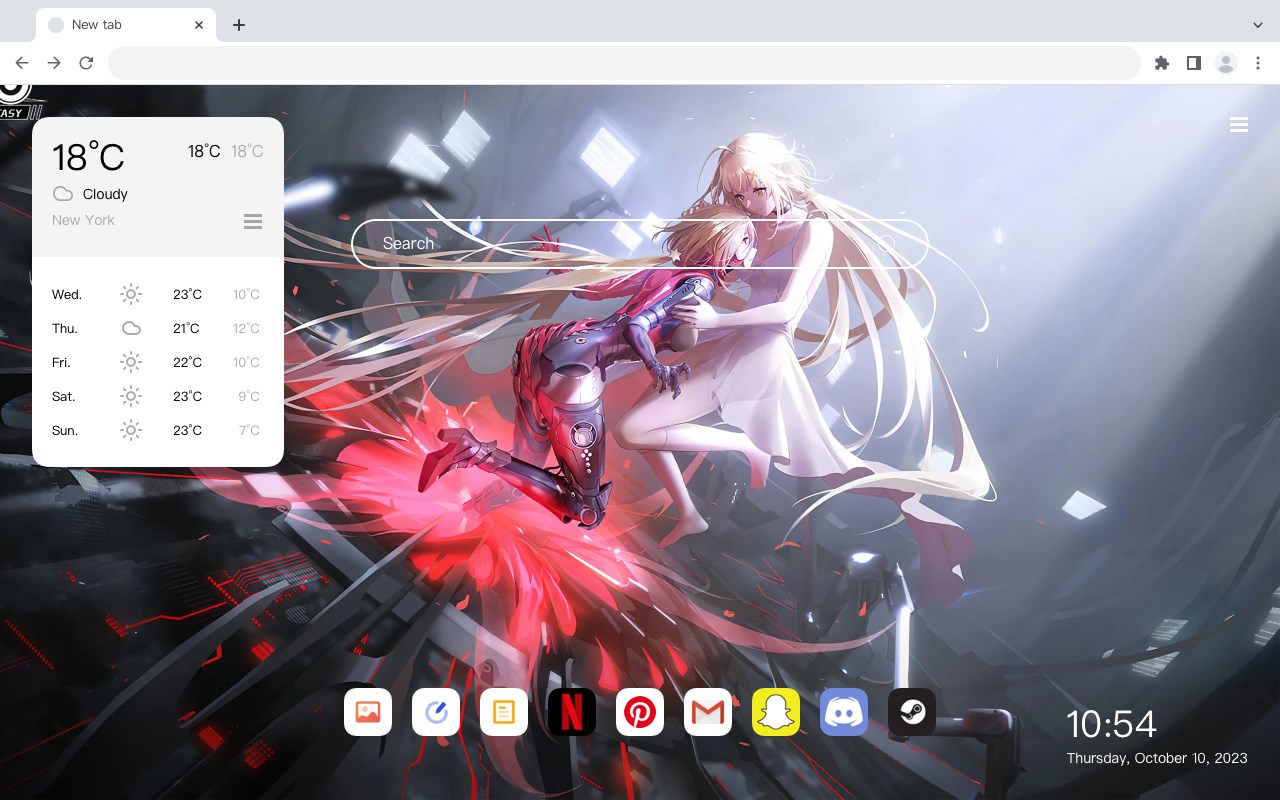The width and height of the screenshot is (1280, 800).
Task: Select the Thu. forecast row
Action: (x=158, y=328)
